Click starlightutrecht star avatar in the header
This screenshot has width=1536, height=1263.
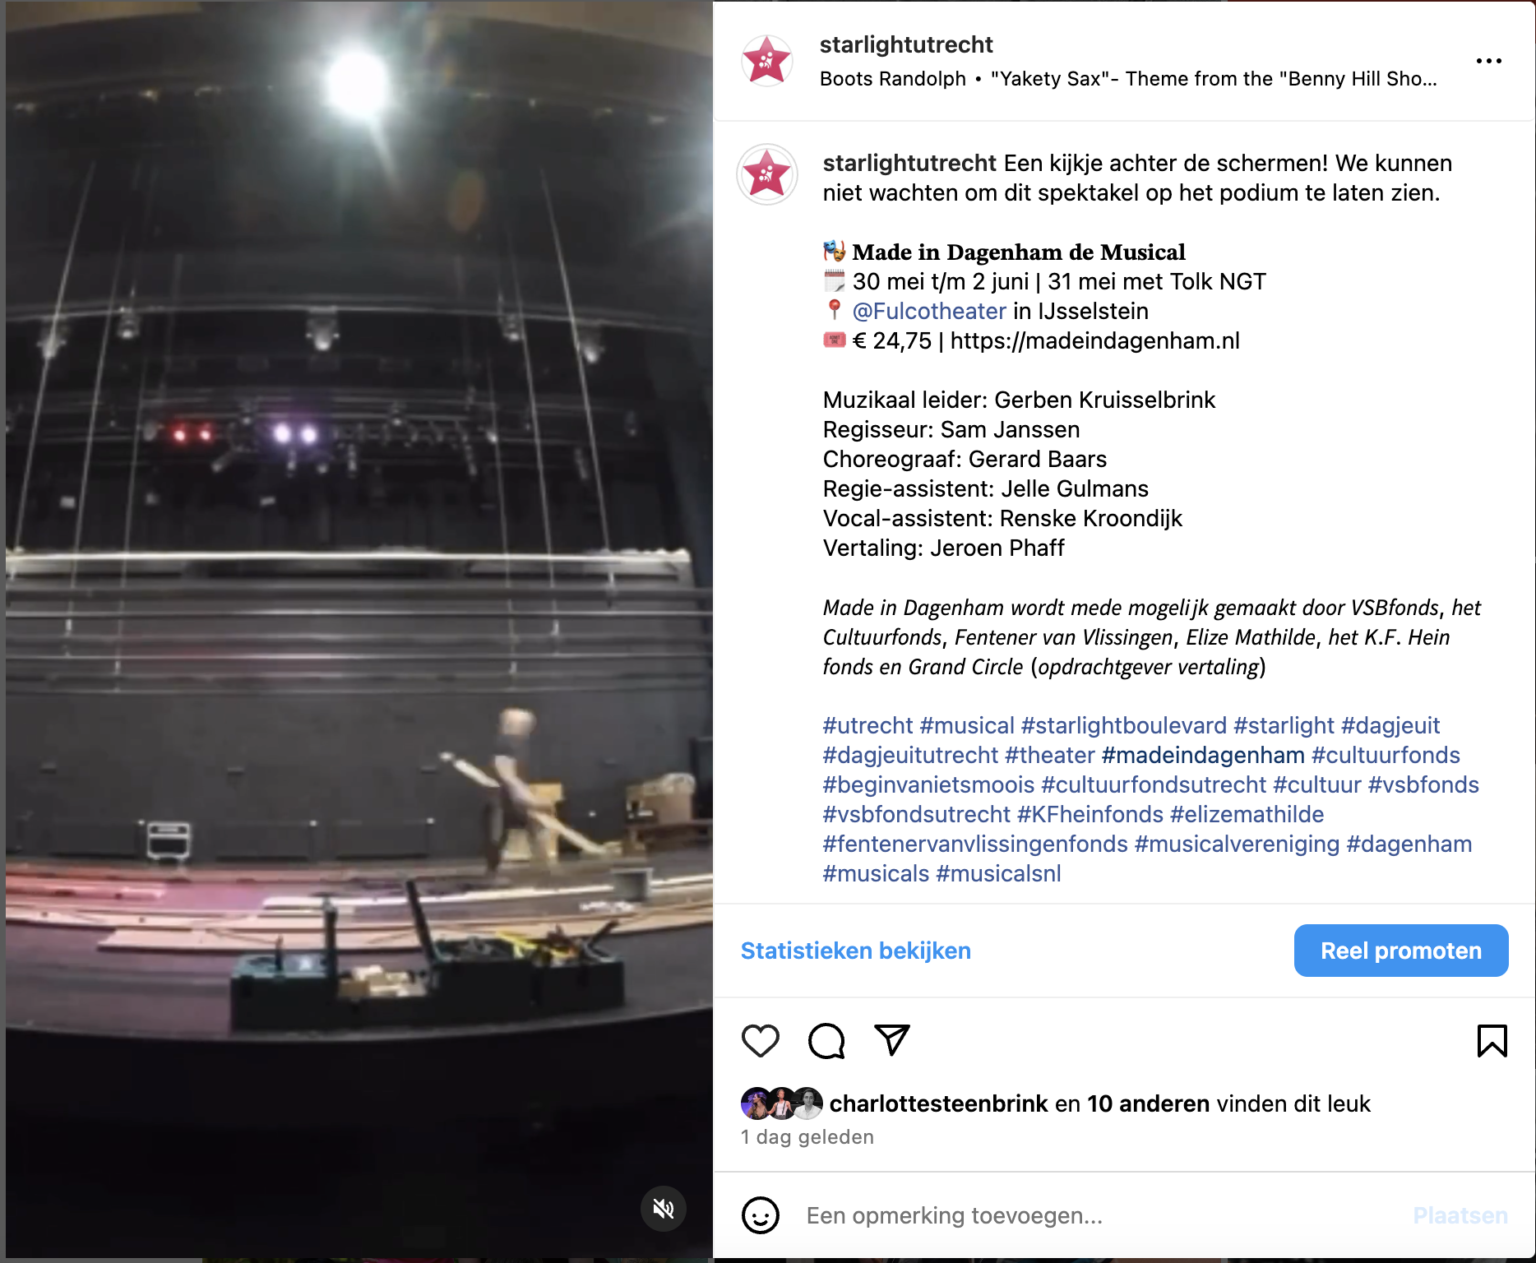coord(767,61)
